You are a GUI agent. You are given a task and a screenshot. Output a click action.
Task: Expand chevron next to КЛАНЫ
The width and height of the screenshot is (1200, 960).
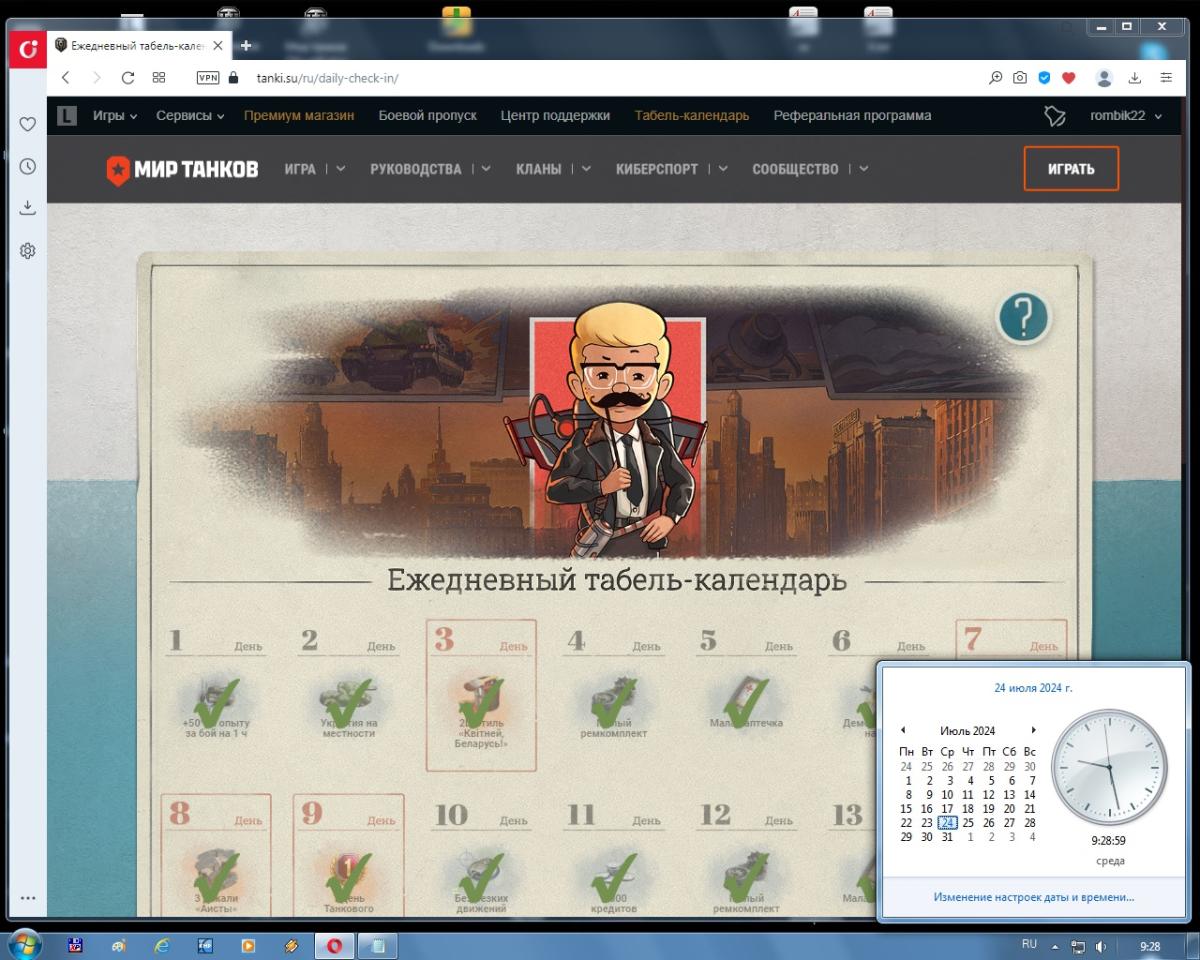(x=586, y=169)
